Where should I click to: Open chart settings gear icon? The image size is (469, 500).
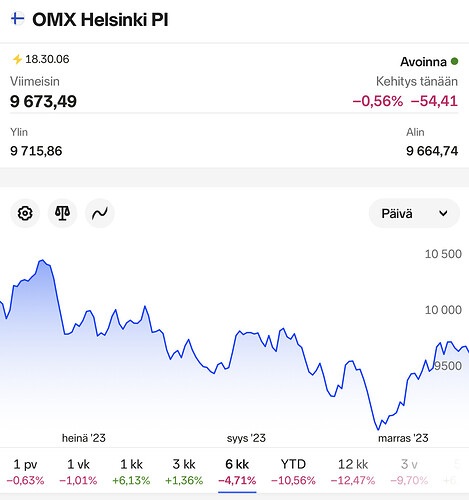[25, 213]
